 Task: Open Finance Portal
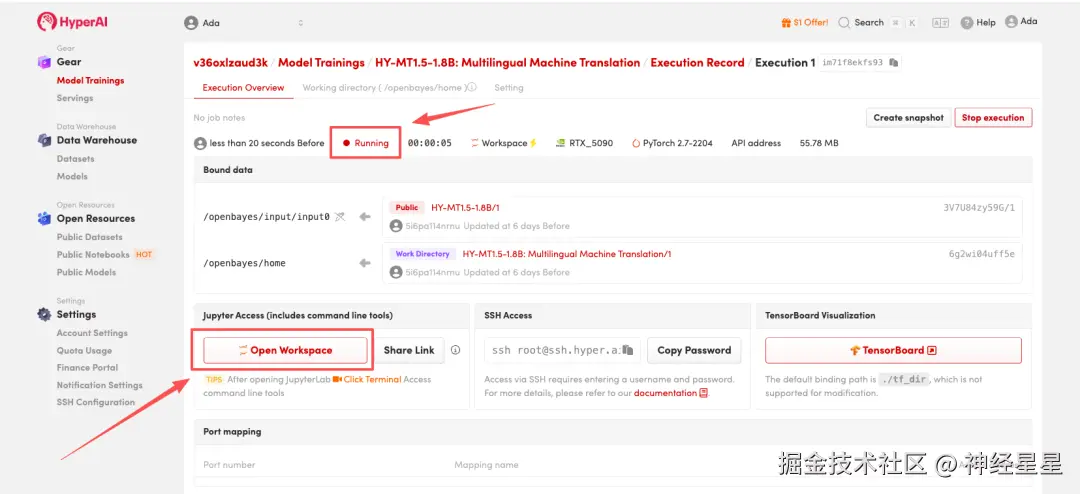tap(87, 367)
